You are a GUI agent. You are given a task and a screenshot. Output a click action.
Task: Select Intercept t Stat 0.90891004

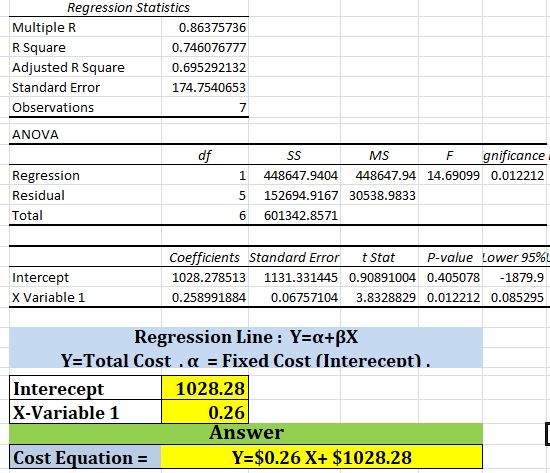click(379, 278)
